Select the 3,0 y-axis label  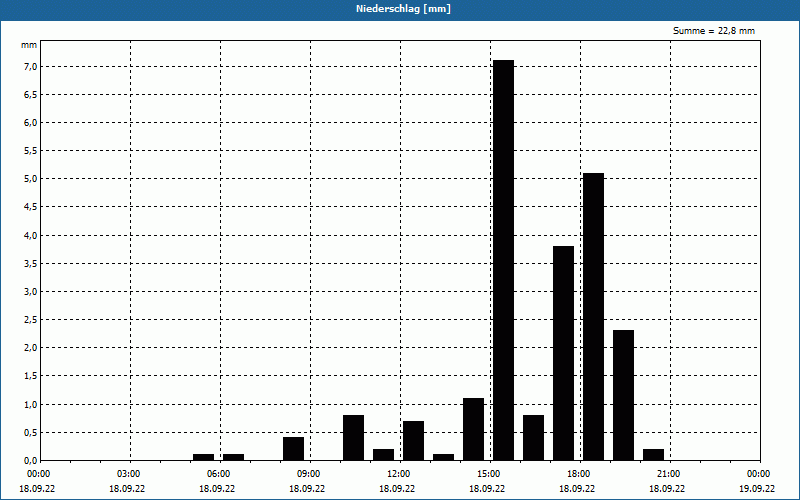click(x=30, y=291)
